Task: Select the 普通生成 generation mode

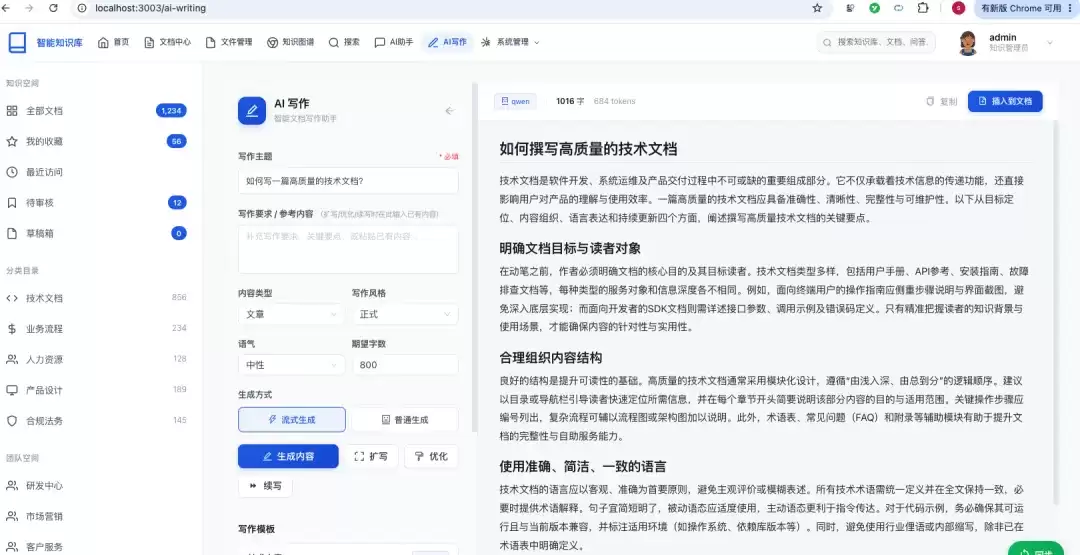Action: pos(405,419)
